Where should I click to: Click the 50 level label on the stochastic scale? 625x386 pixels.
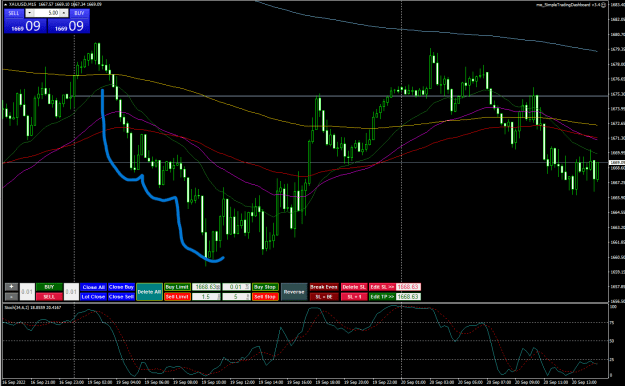point(612,341)
